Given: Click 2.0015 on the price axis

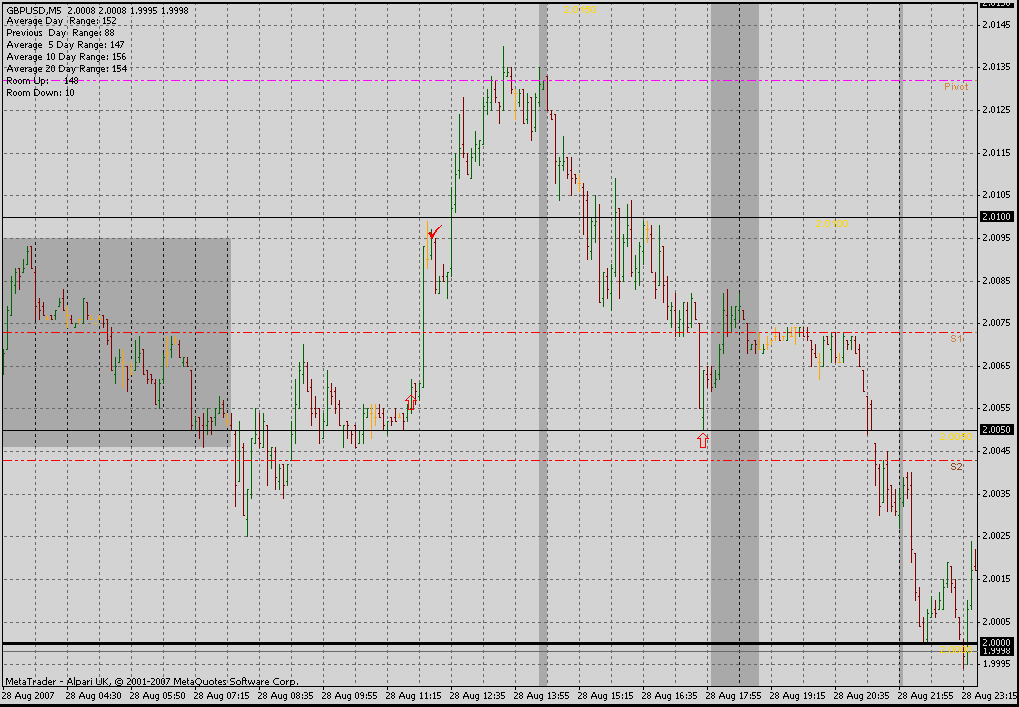Looking at the screenshot, I should (x=997, y=579).
